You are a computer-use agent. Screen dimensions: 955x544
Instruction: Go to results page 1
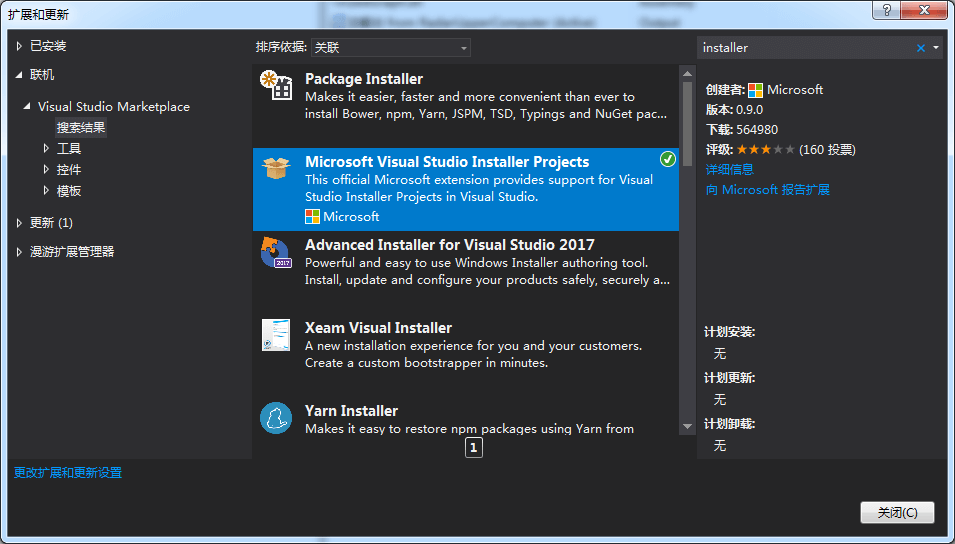coord(474,448)
